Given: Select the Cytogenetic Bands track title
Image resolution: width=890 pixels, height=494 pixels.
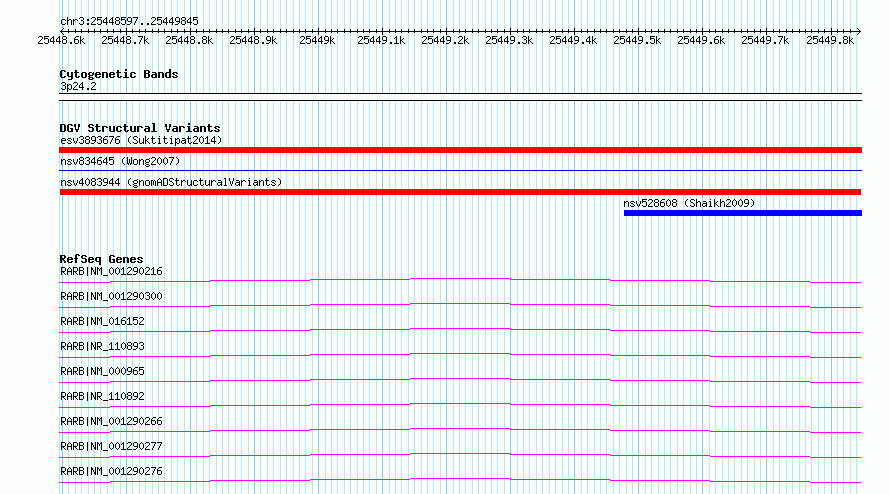Looking at the screenshot, I should point(119,74).
